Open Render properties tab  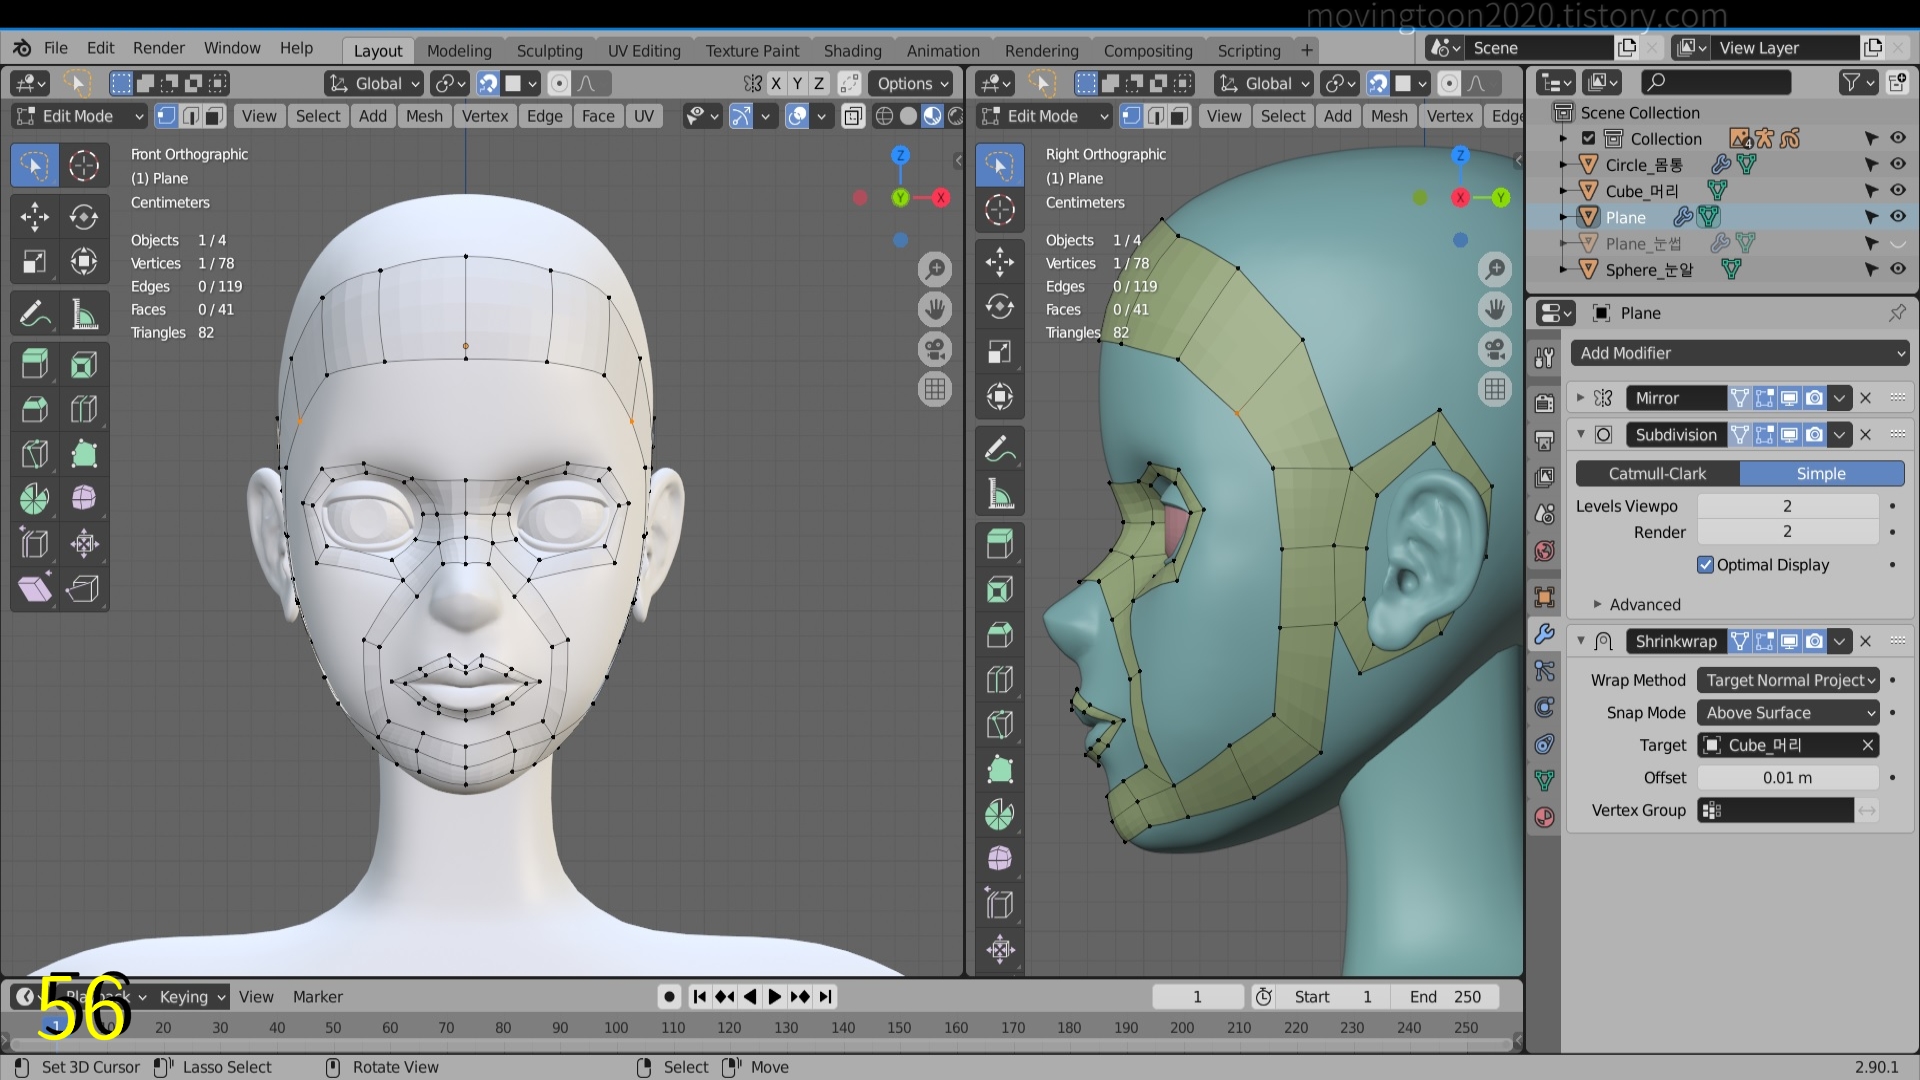coord(1545,403)
